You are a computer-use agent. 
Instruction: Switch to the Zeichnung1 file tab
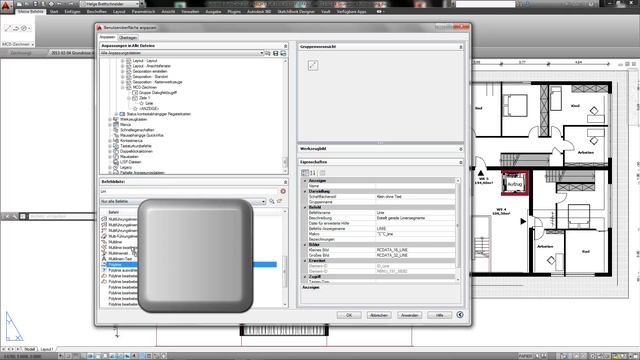(x=20, y=53)
